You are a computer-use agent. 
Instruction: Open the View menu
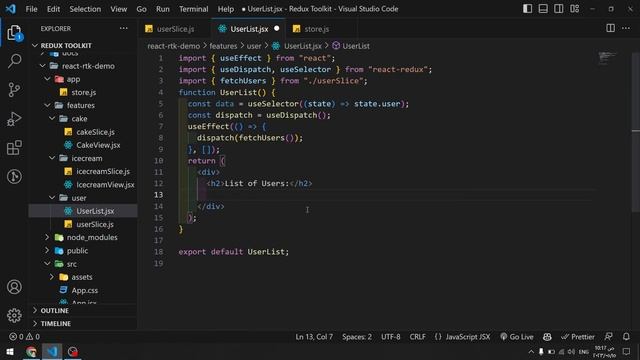click(118, 9)
